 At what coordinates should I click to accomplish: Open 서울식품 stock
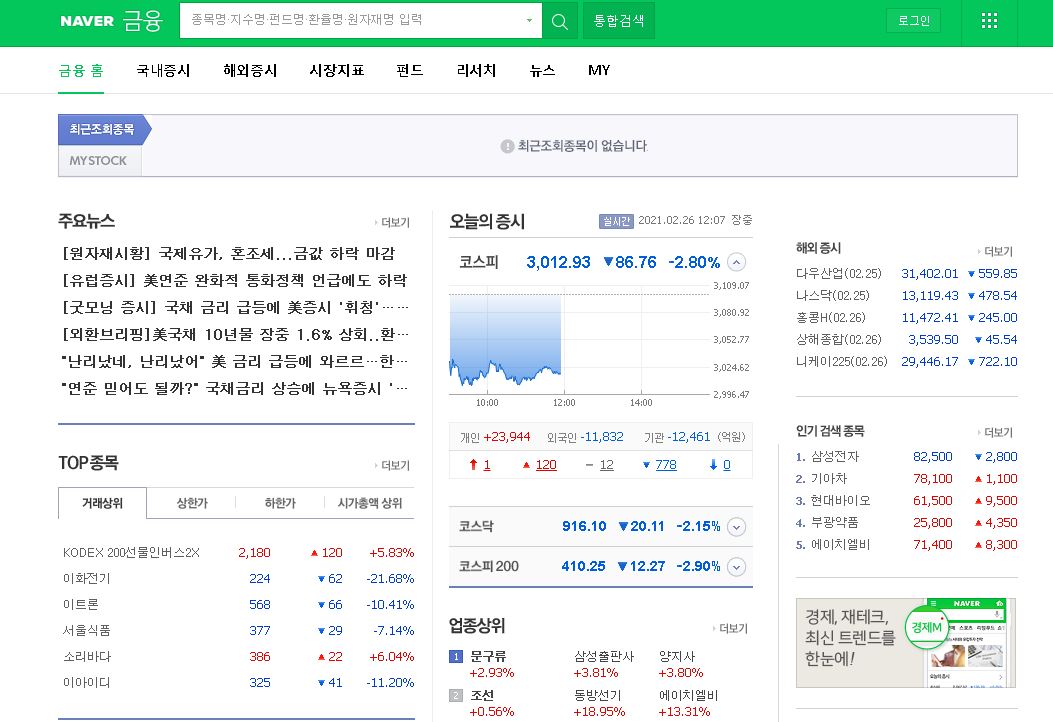point(87,631)
